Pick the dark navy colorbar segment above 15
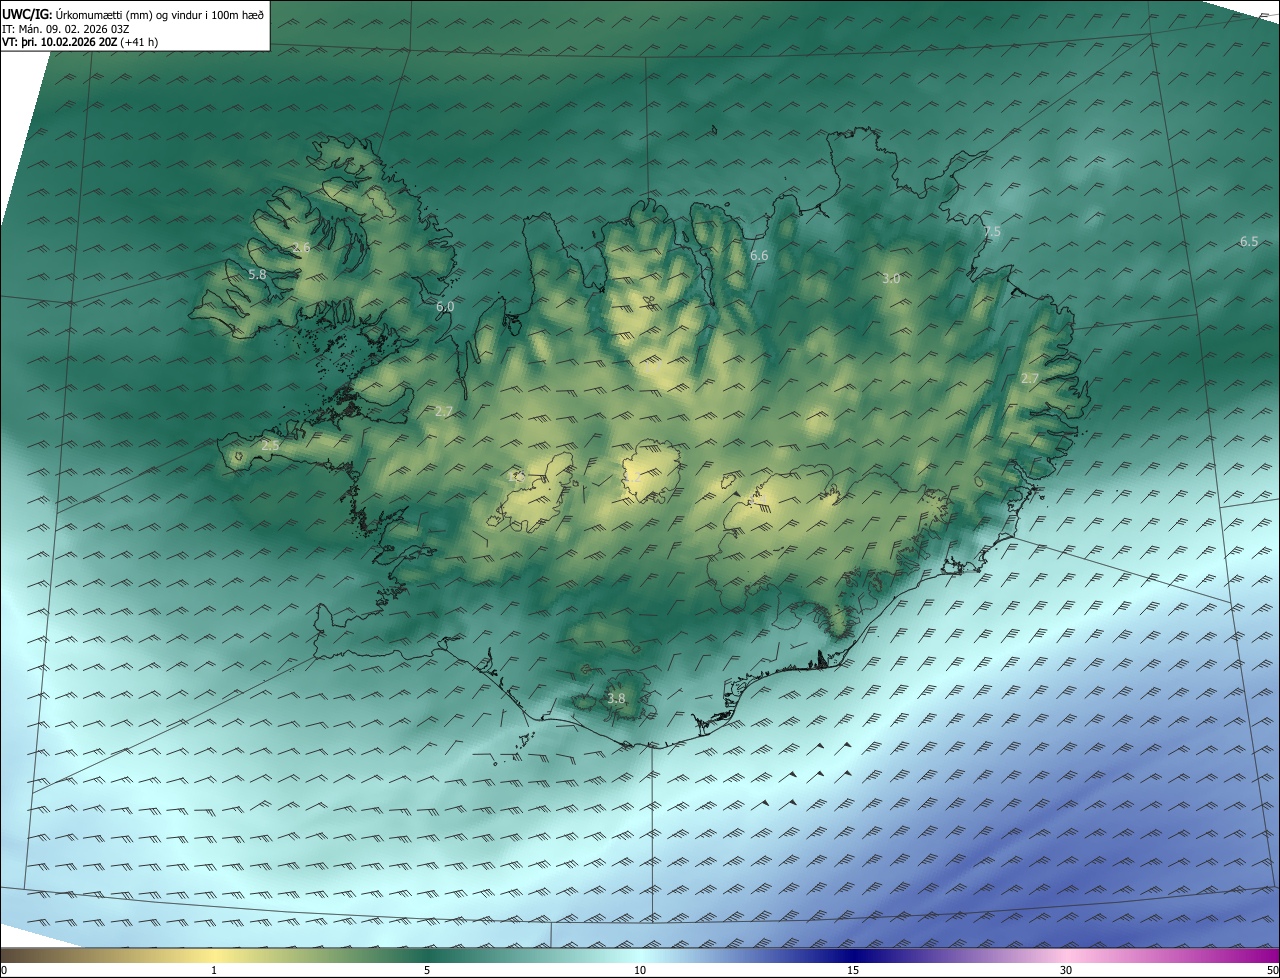The image size is (1280, 978). pyautogui.click(x=853, y=955)
